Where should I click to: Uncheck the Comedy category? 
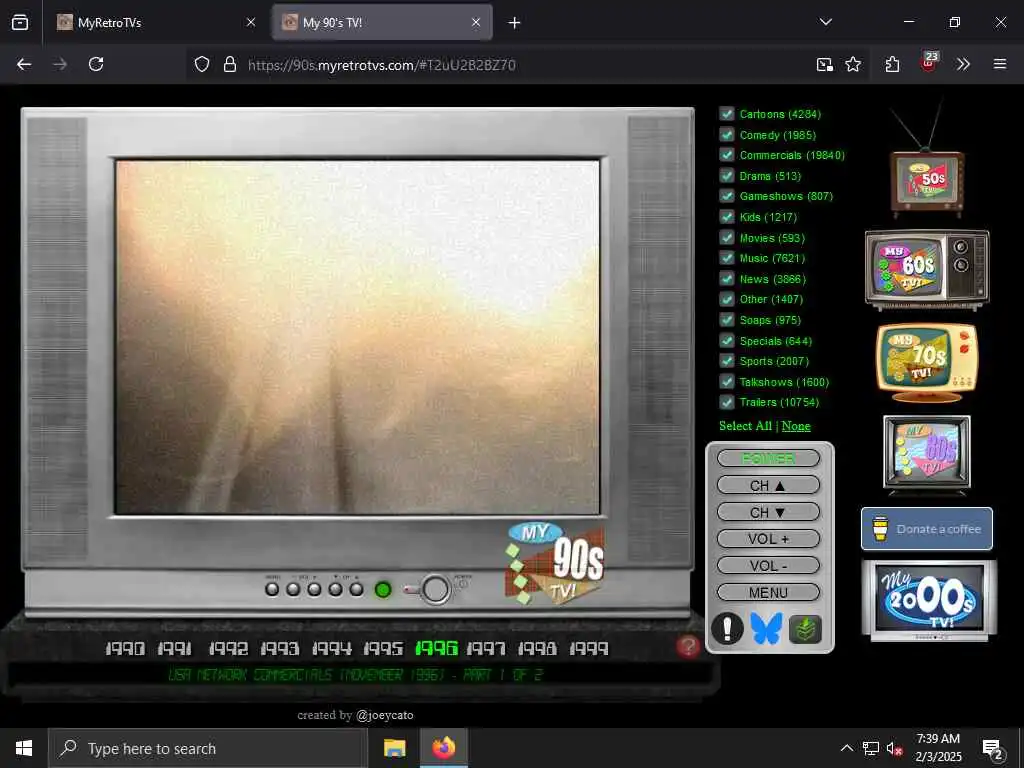(x=727, y=135)
